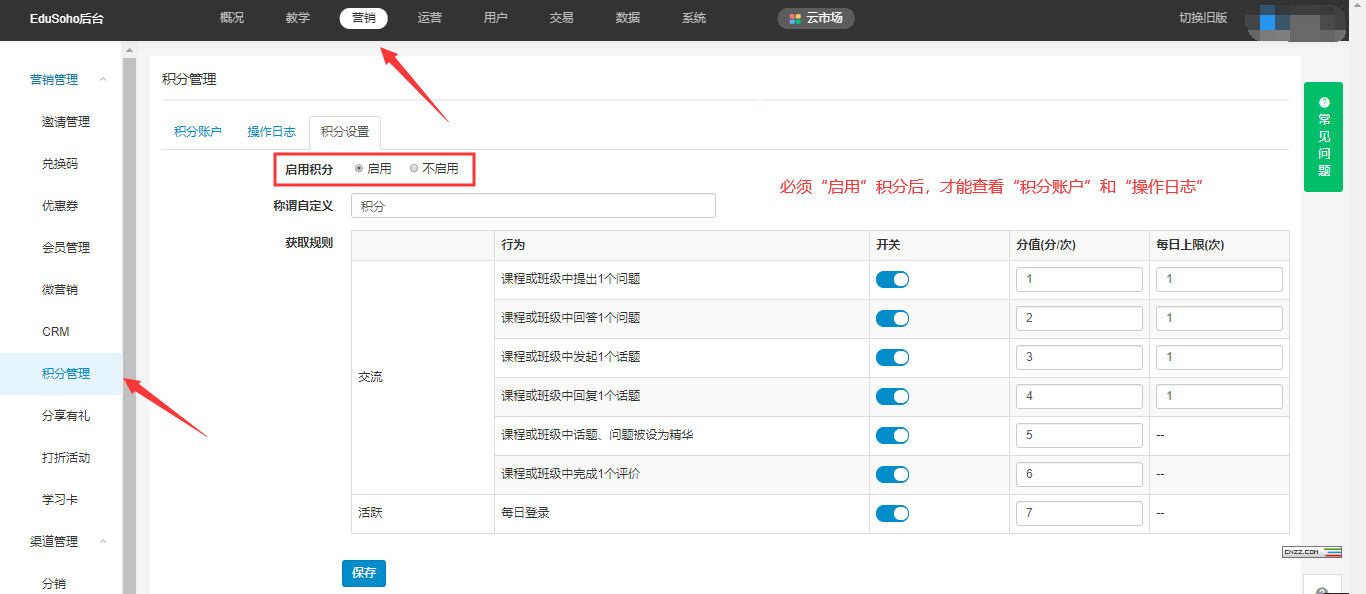The height and width of the screenshot is (594, 1366).
Task: Click the 保存 button
Action: 363,573
